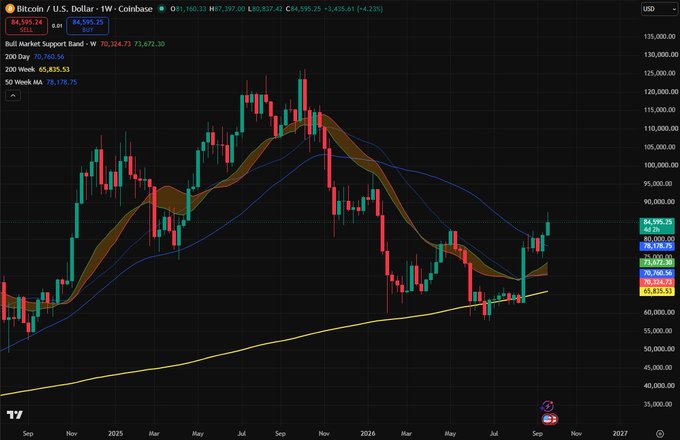This screenshot has width=680, height=440.
Task: Click the 0.01 spread value
Action: (57, 26)
